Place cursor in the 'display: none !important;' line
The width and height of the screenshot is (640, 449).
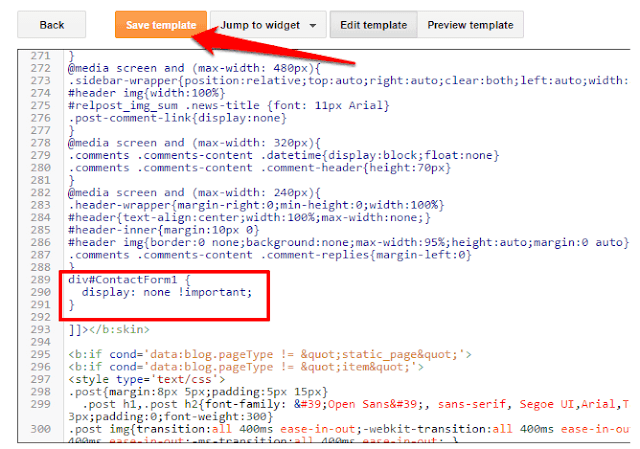click(x=167, y=292)
